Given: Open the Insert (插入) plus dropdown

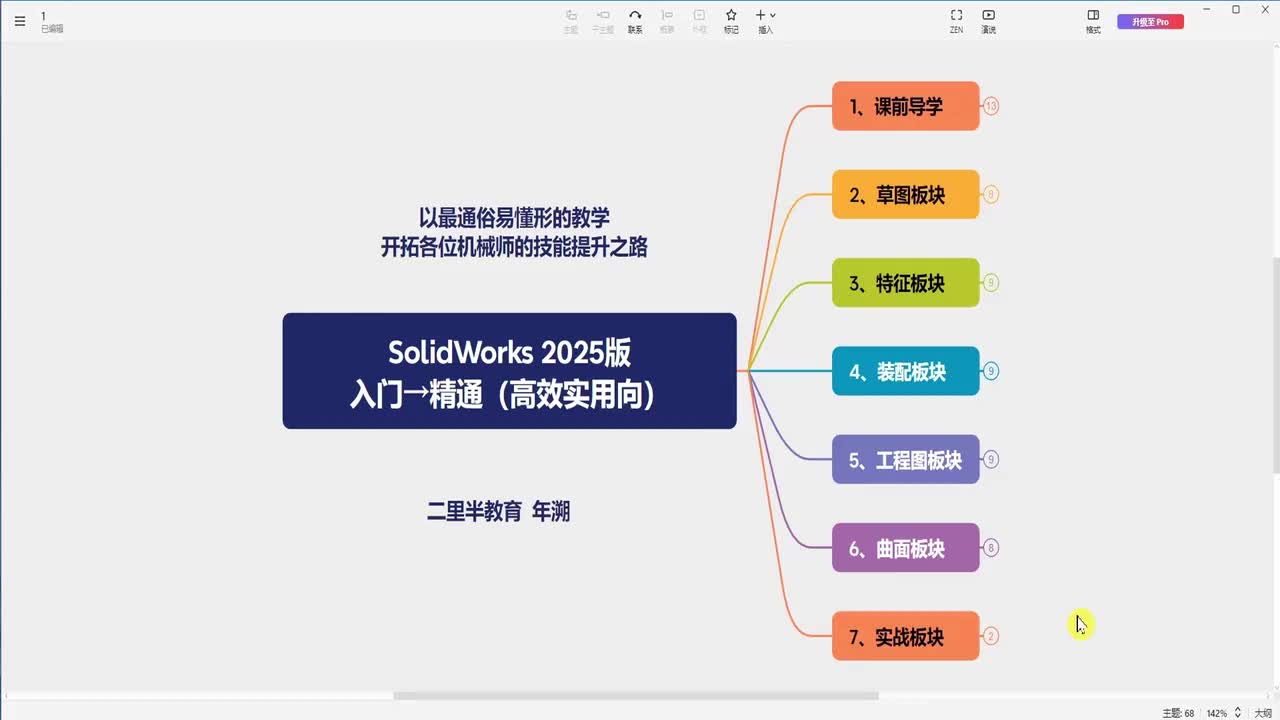Looking at the screenshot, I should [x=765, y=21].
